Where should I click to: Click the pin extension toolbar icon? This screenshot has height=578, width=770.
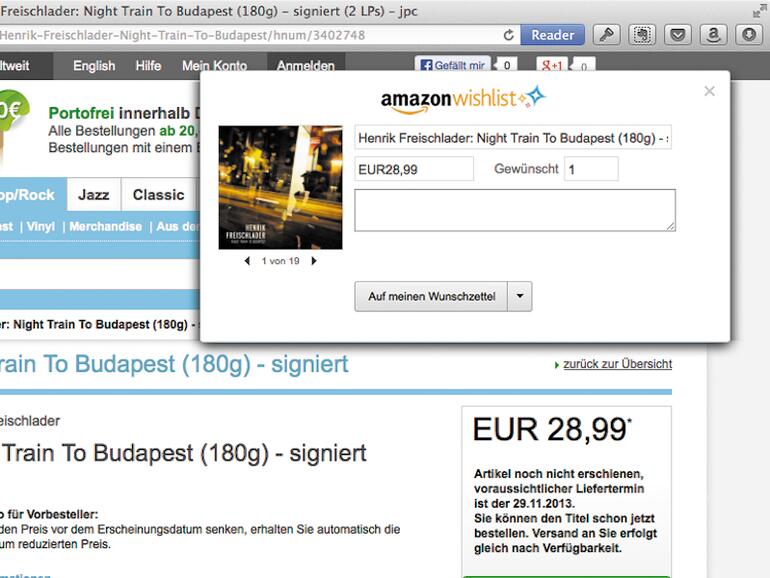coord(606,35)
